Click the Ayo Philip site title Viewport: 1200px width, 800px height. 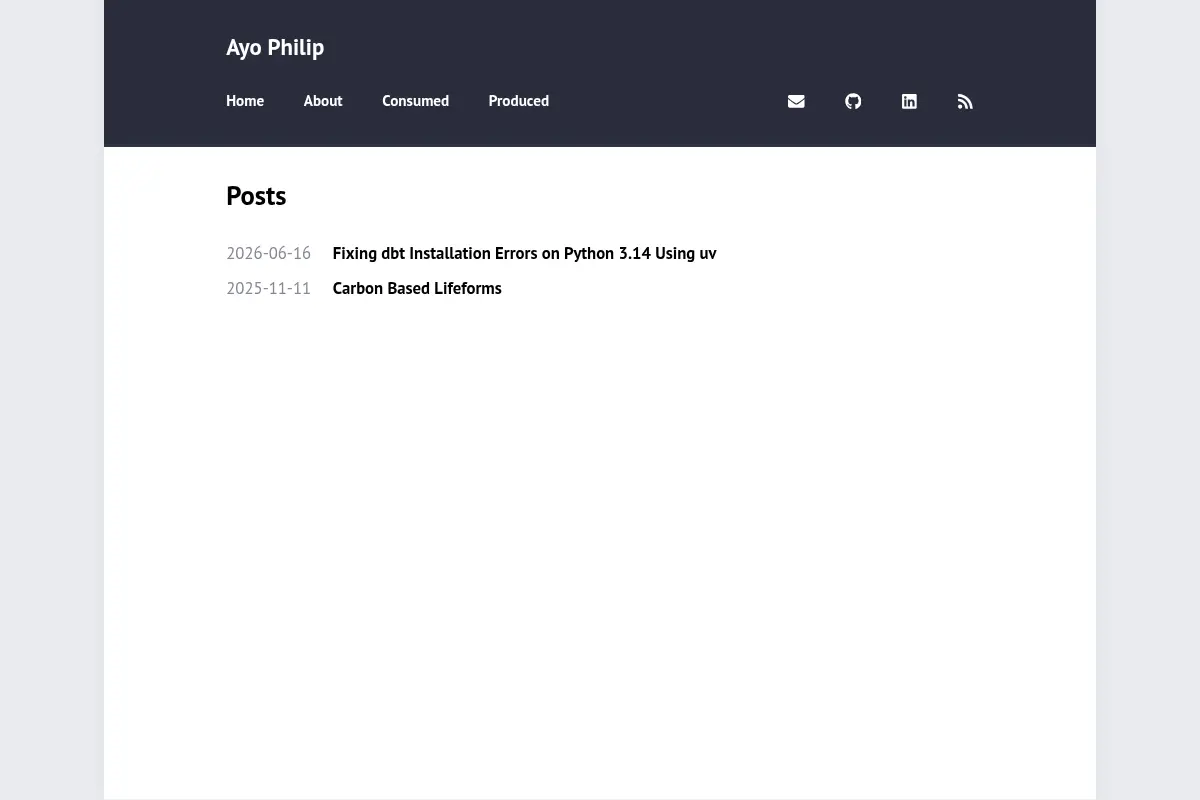[x=275, y=47]
